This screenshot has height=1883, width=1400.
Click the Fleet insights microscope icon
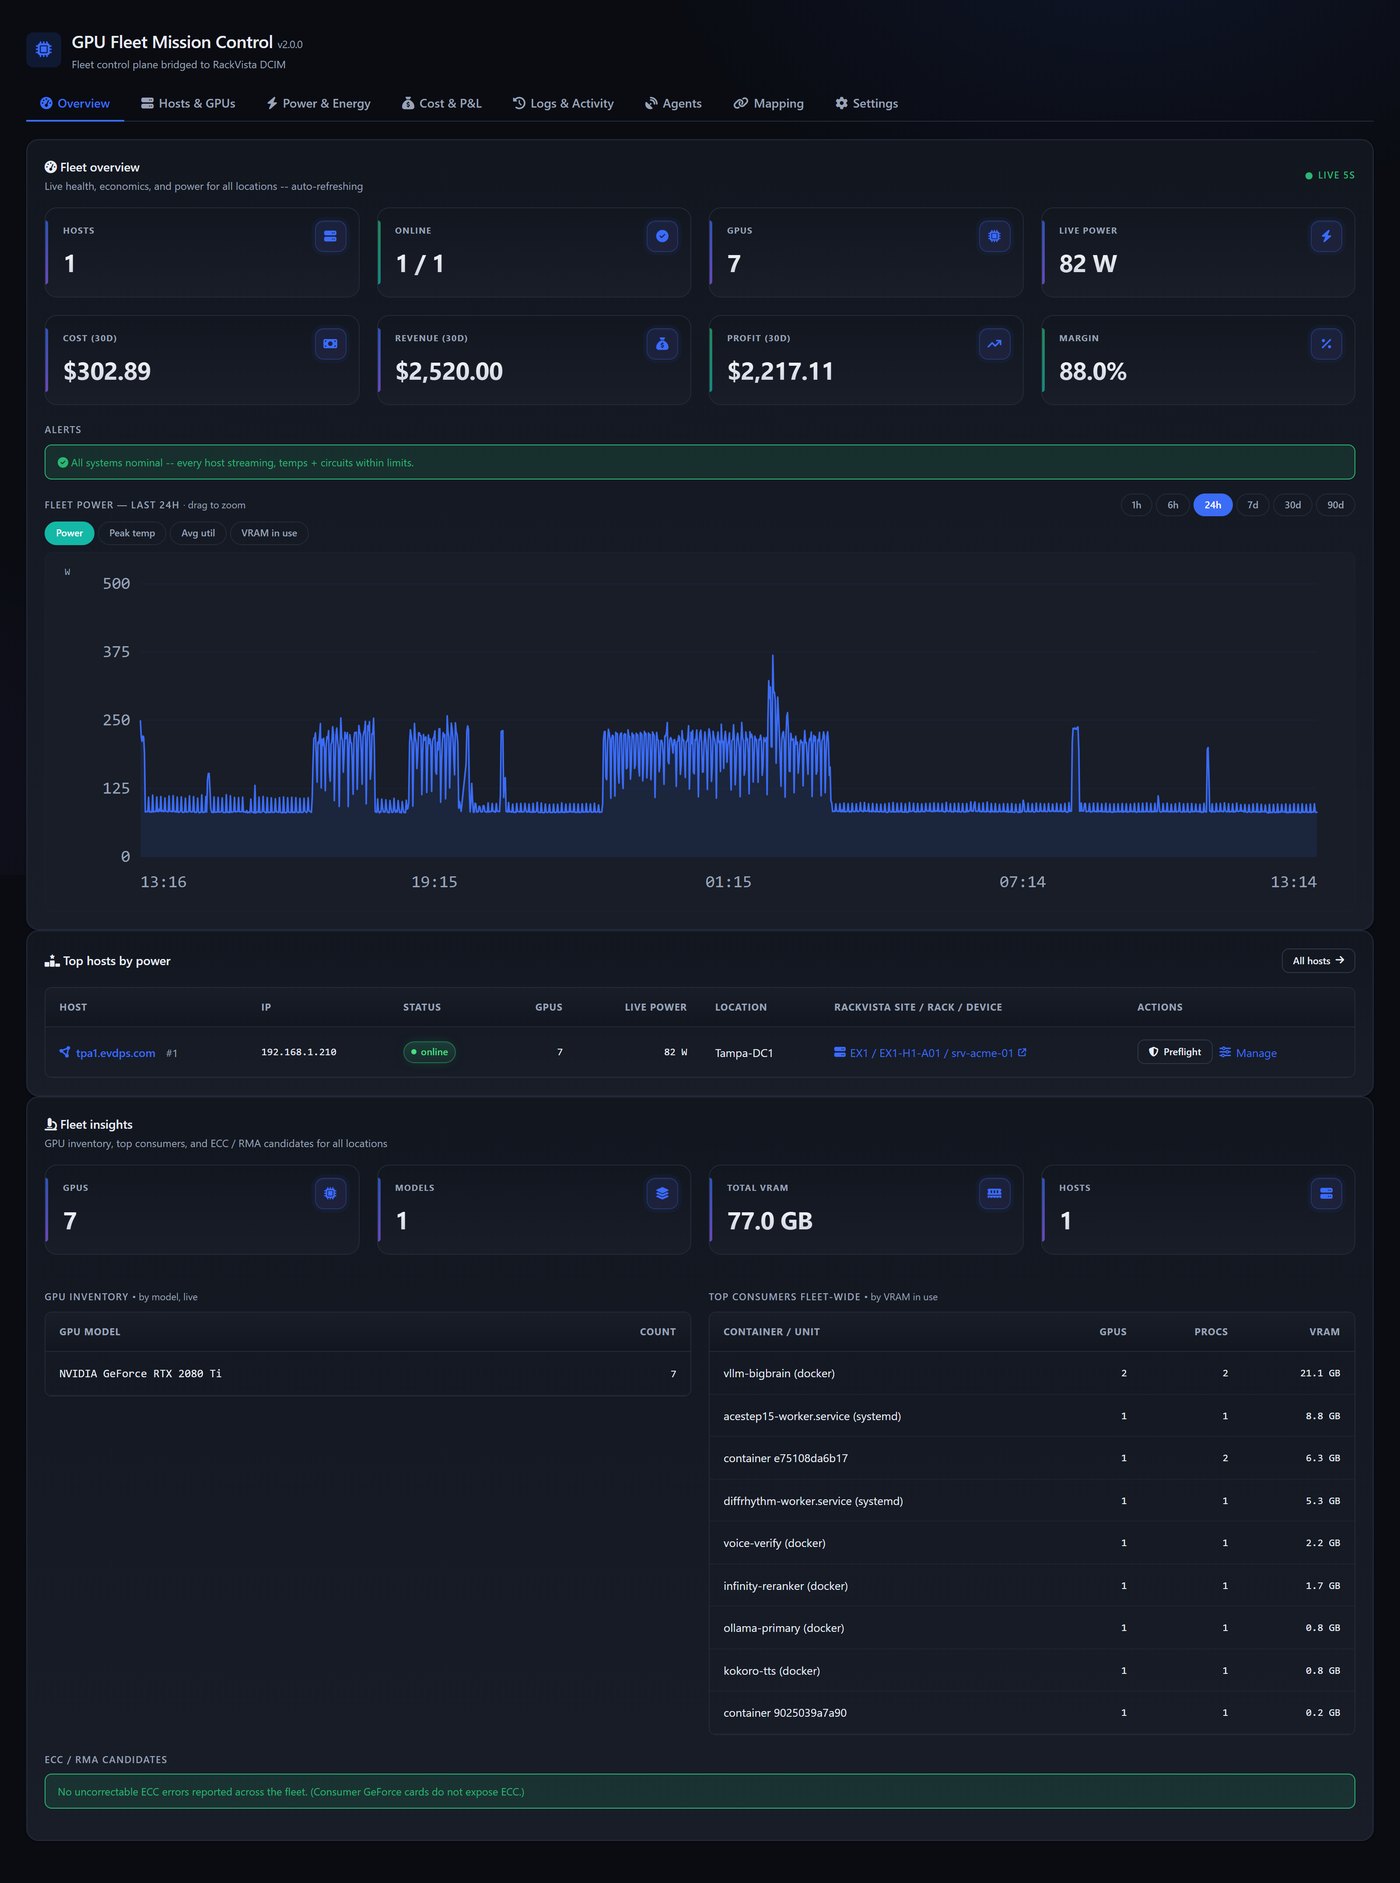(x=51, y=1125)
